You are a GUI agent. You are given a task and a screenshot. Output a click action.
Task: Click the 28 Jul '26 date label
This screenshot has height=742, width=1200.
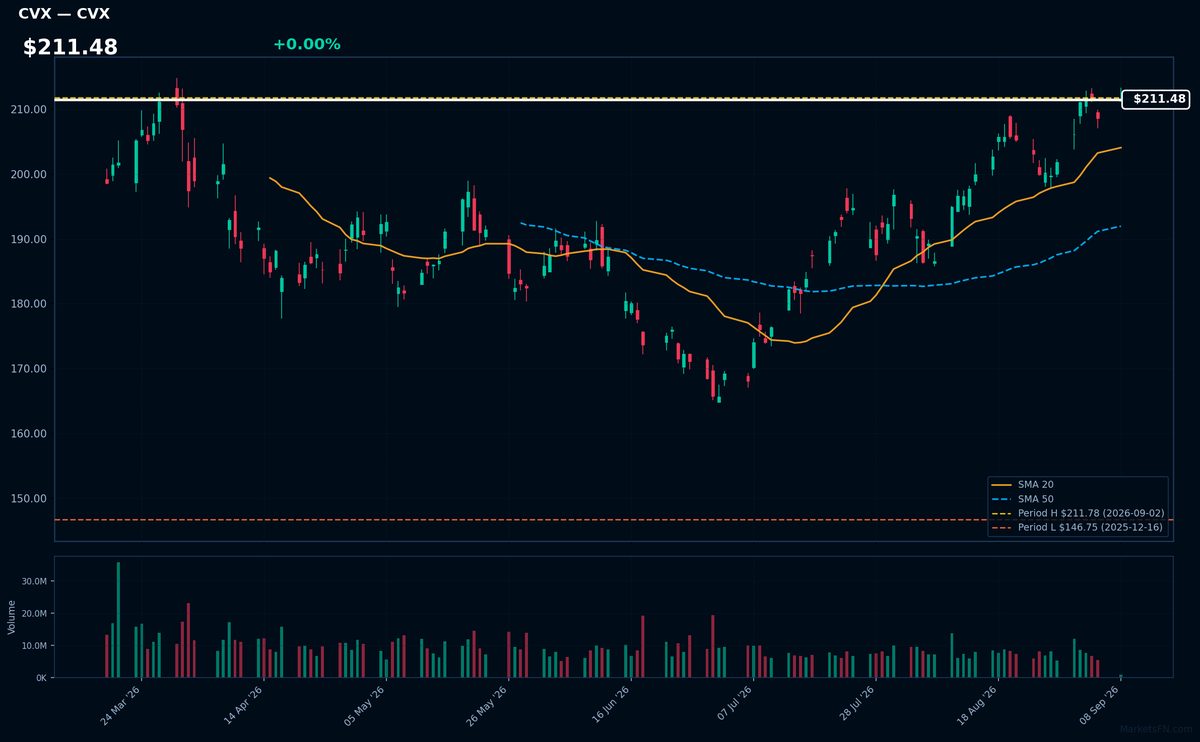coord(857,705)
